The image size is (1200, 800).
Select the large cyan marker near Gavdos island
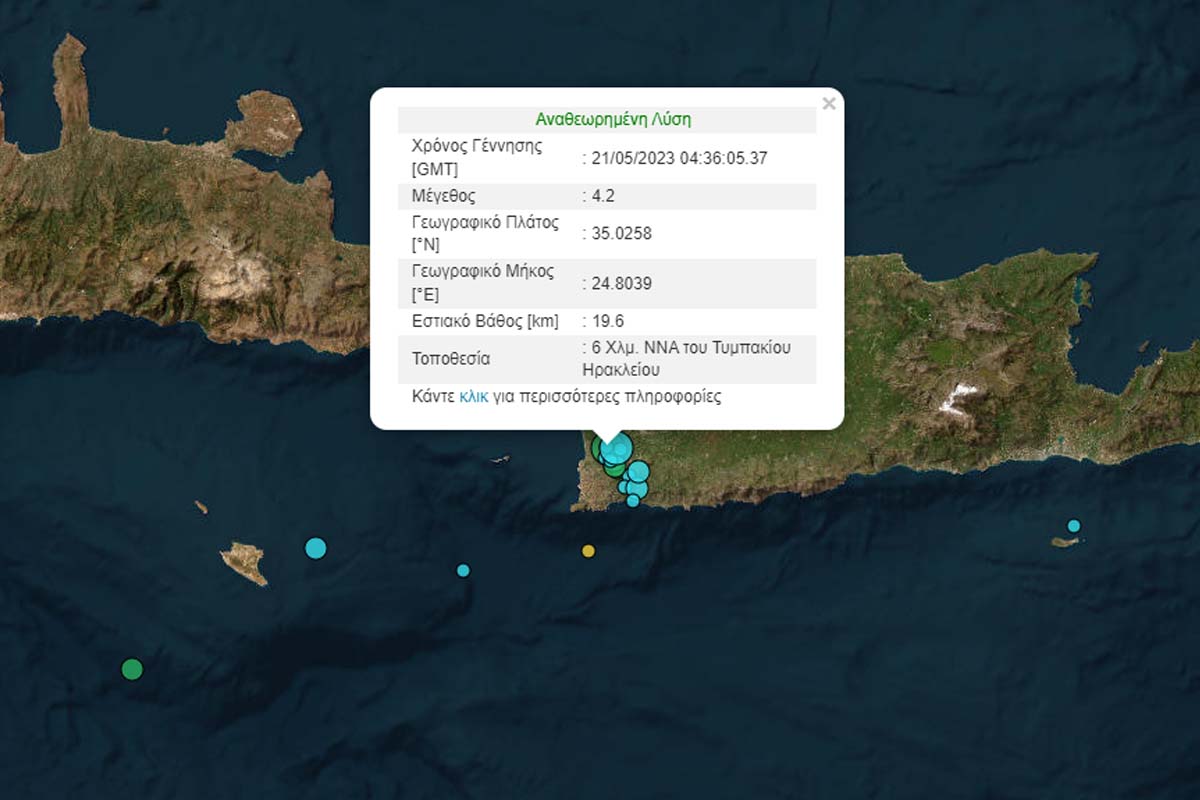pyautogui.click(x=315, y=548)
